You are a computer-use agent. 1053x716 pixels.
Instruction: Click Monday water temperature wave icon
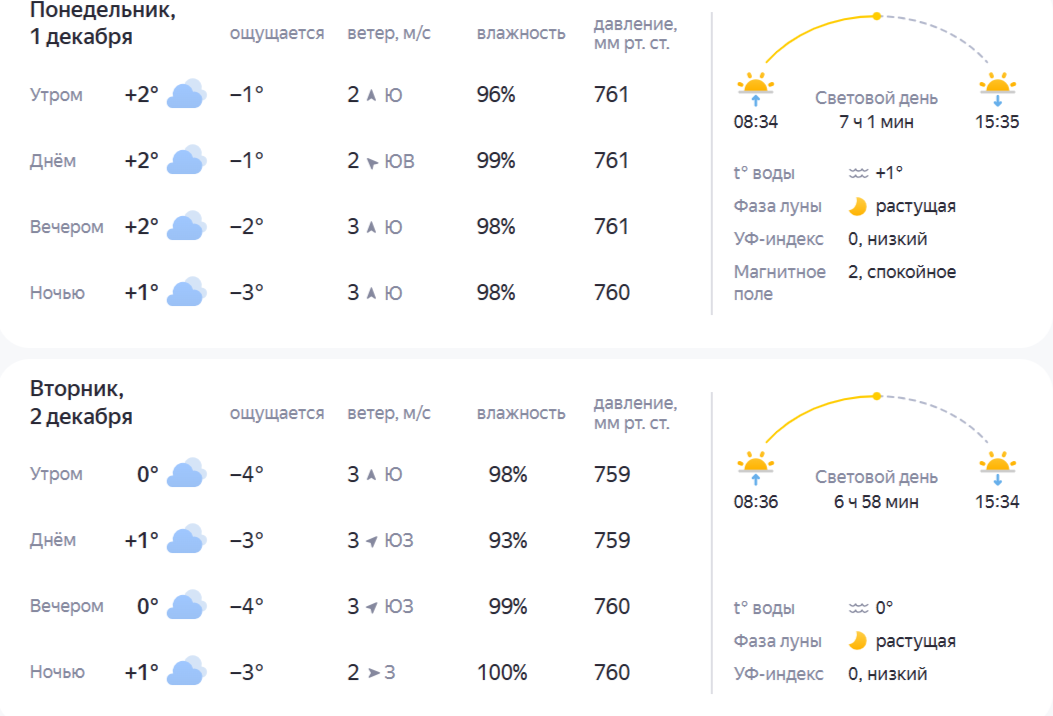click(858, 173)
